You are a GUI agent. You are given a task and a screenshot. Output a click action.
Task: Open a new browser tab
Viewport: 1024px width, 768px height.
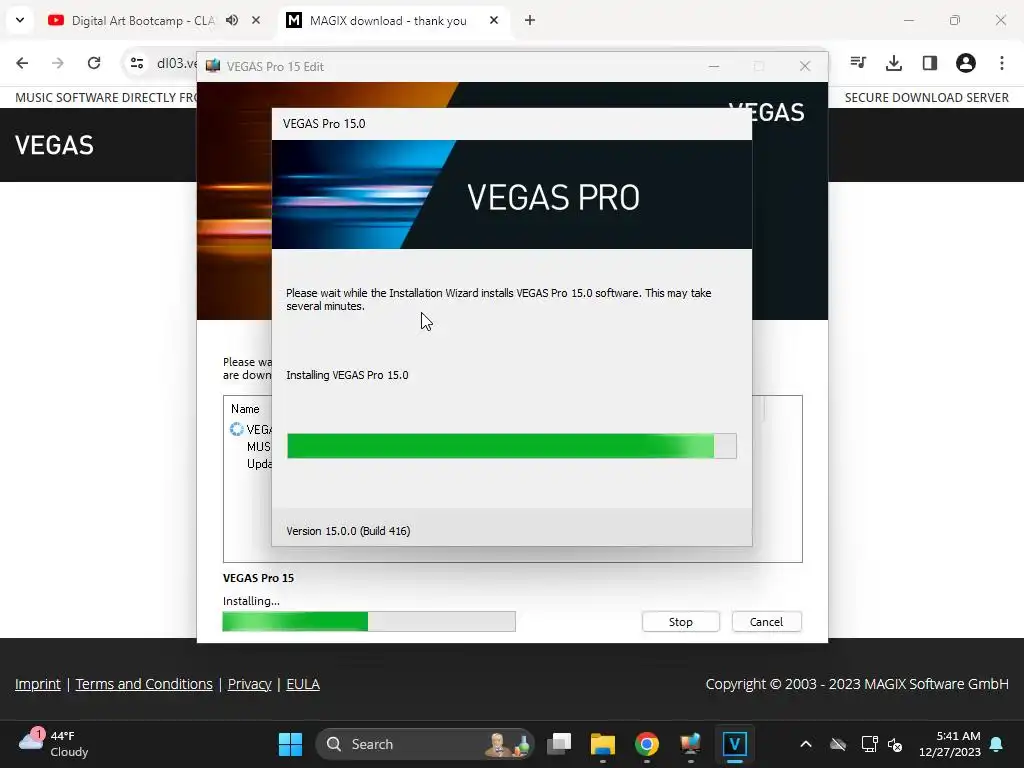530,20
